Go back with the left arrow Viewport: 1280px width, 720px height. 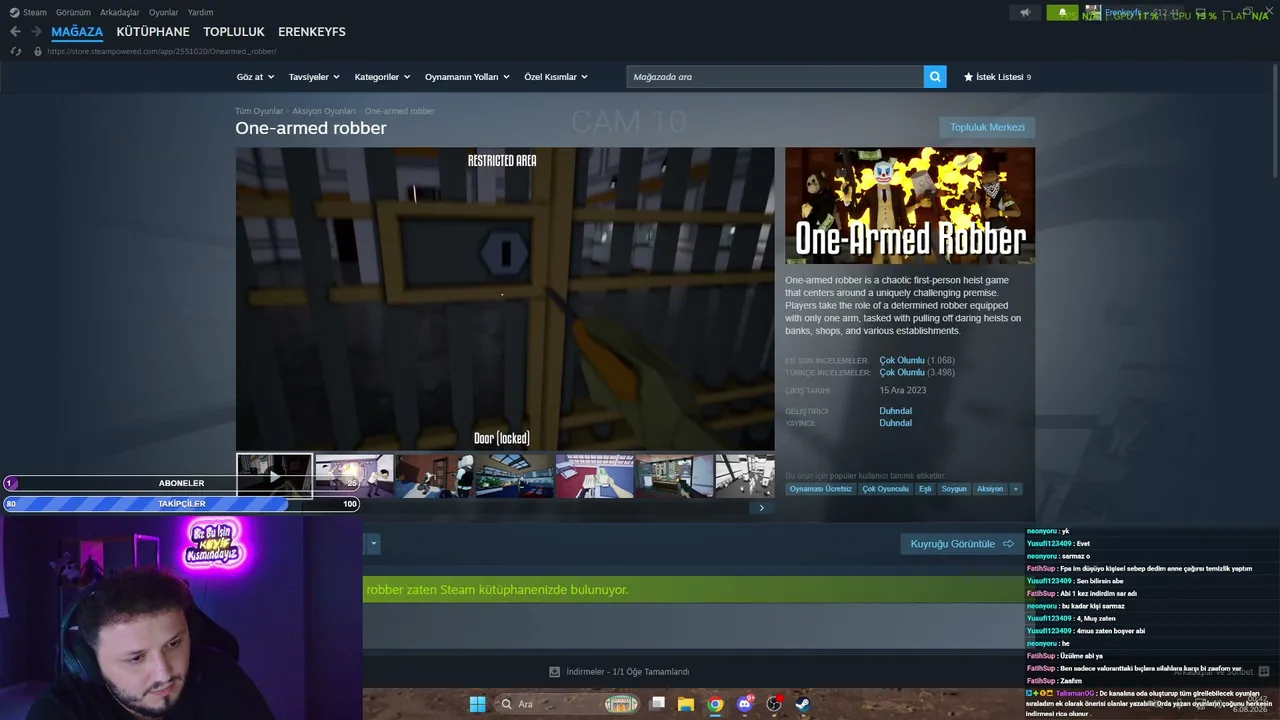pyautogui.click(x=15, y=32)
